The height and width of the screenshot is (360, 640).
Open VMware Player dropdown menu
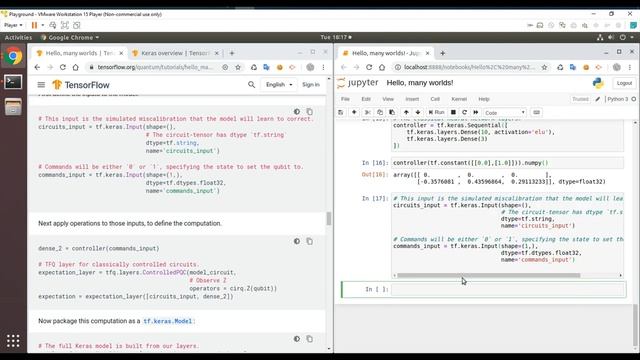[x=13, y=25]
